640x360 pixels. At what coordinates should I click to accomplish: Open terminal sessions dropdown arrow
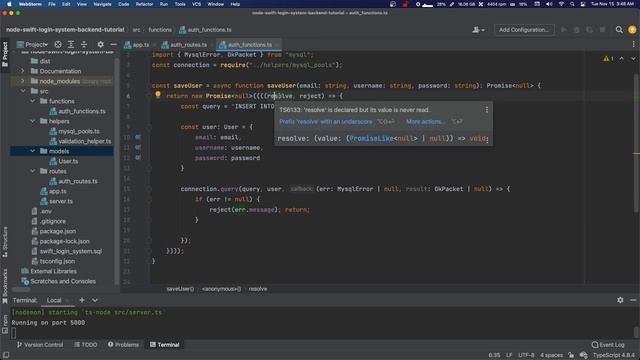pyautogui.click(x=95, y=300)
